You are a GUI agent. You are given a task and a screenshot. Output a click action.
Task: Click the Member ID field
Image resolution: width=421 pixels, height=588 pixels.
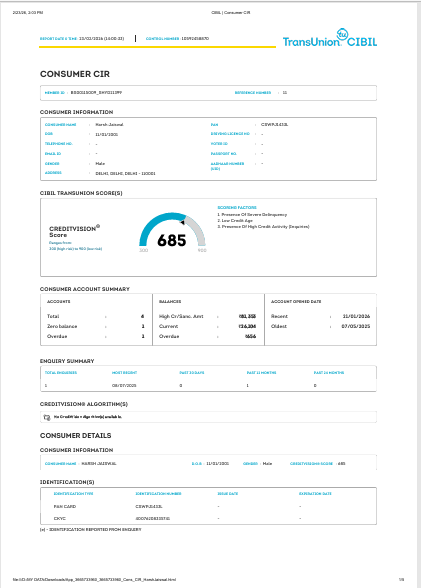click(83, 93)
